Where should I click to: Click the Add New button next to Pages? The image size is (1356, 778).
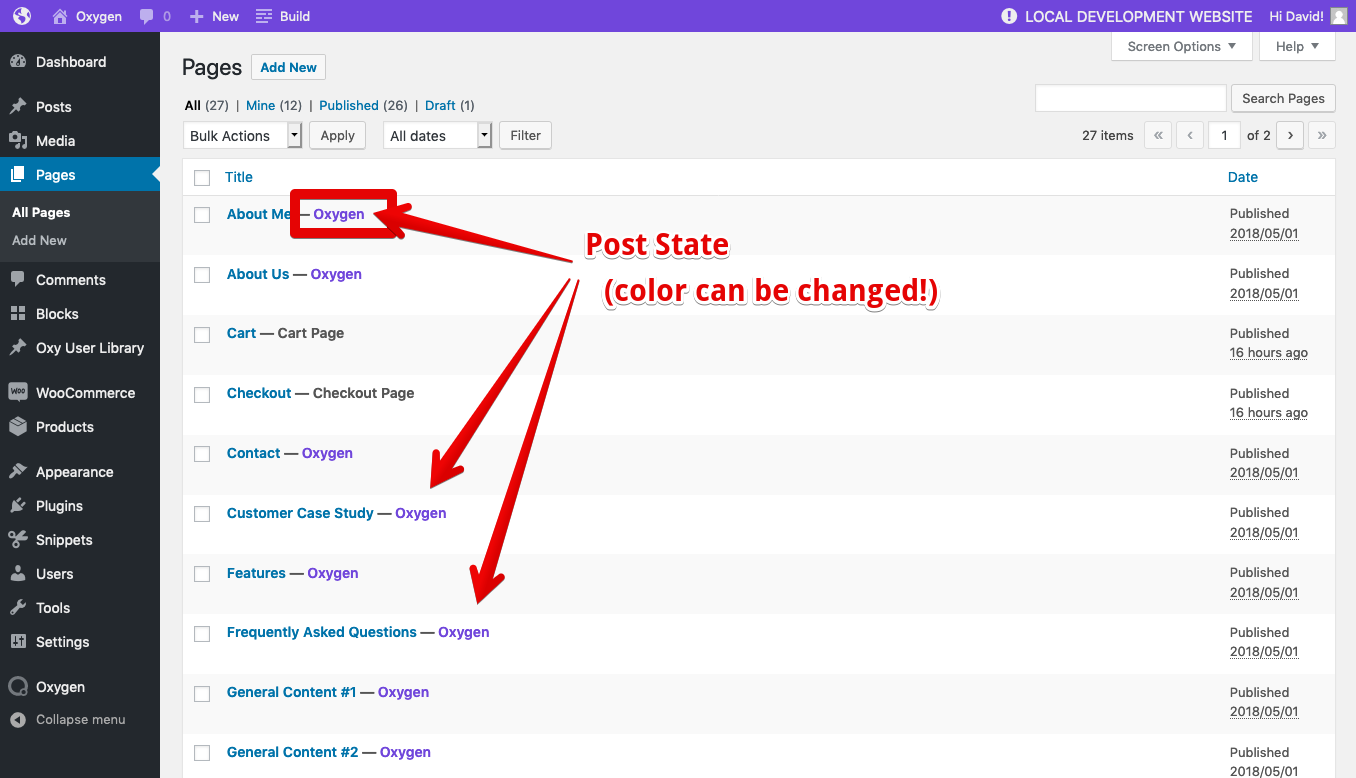point(288,68)
